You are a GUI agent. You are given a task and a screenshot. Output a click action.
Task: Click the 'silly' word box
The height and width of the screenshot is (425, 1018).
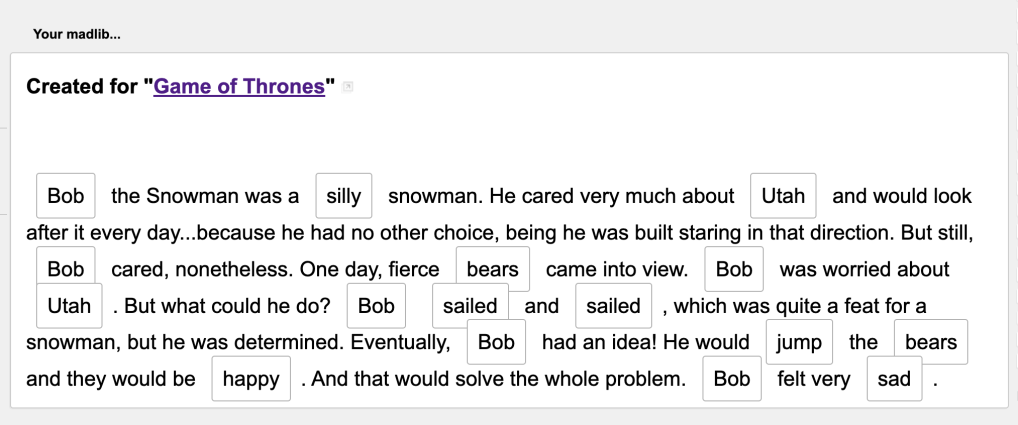343,195
